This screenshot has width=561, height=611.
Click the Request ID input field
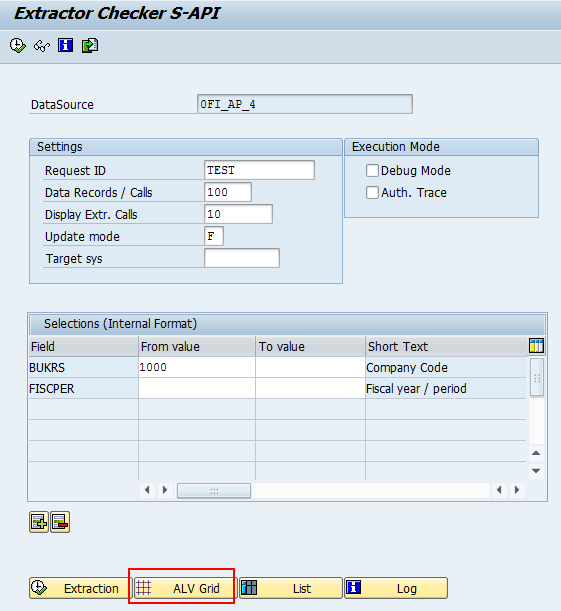pyautogui.click(x=259, y=170)
